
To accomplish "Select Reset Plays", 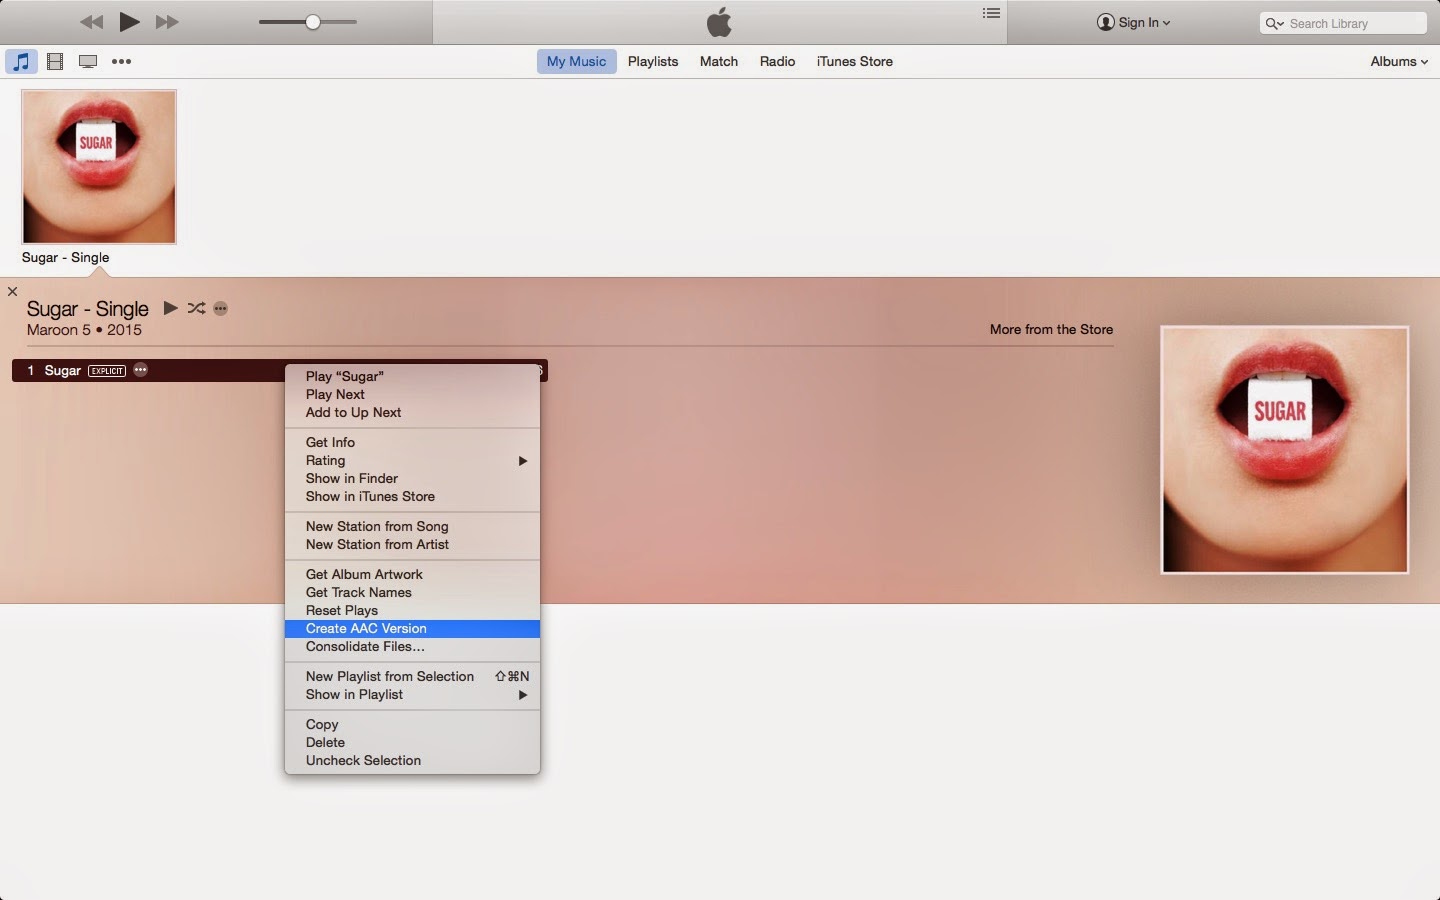I will [412, 610].
